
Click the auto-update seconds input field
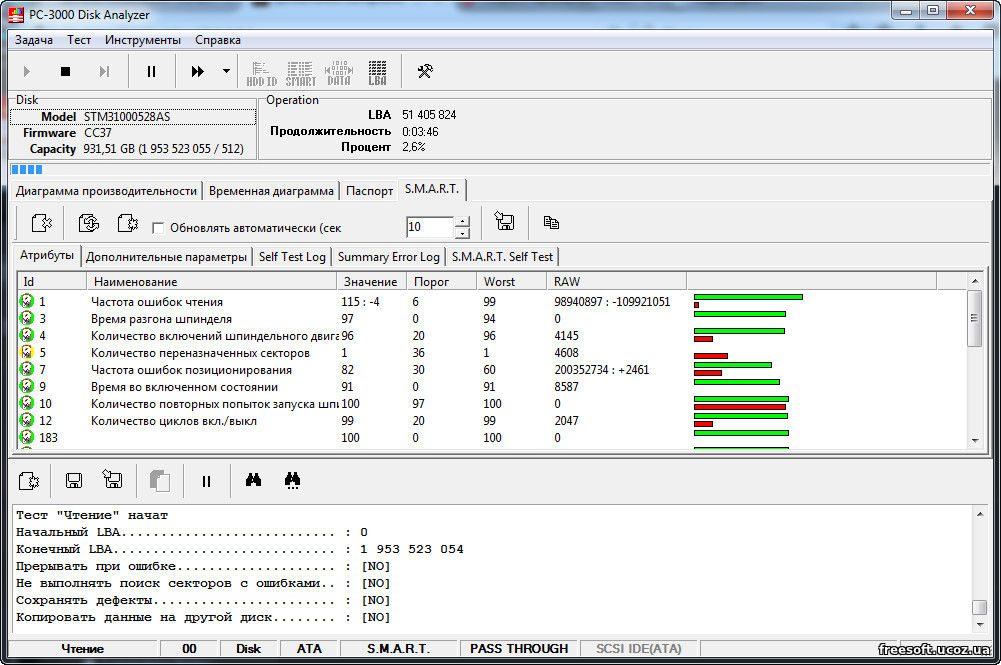(430, 227)
